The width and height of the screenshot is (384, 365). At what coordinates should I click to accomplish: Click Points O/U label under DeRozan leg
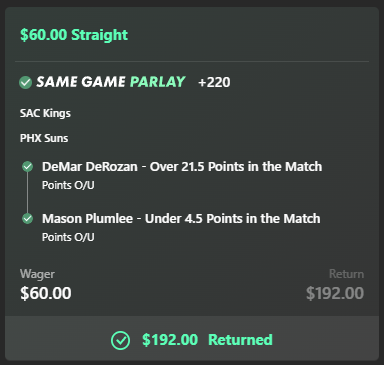68,185
